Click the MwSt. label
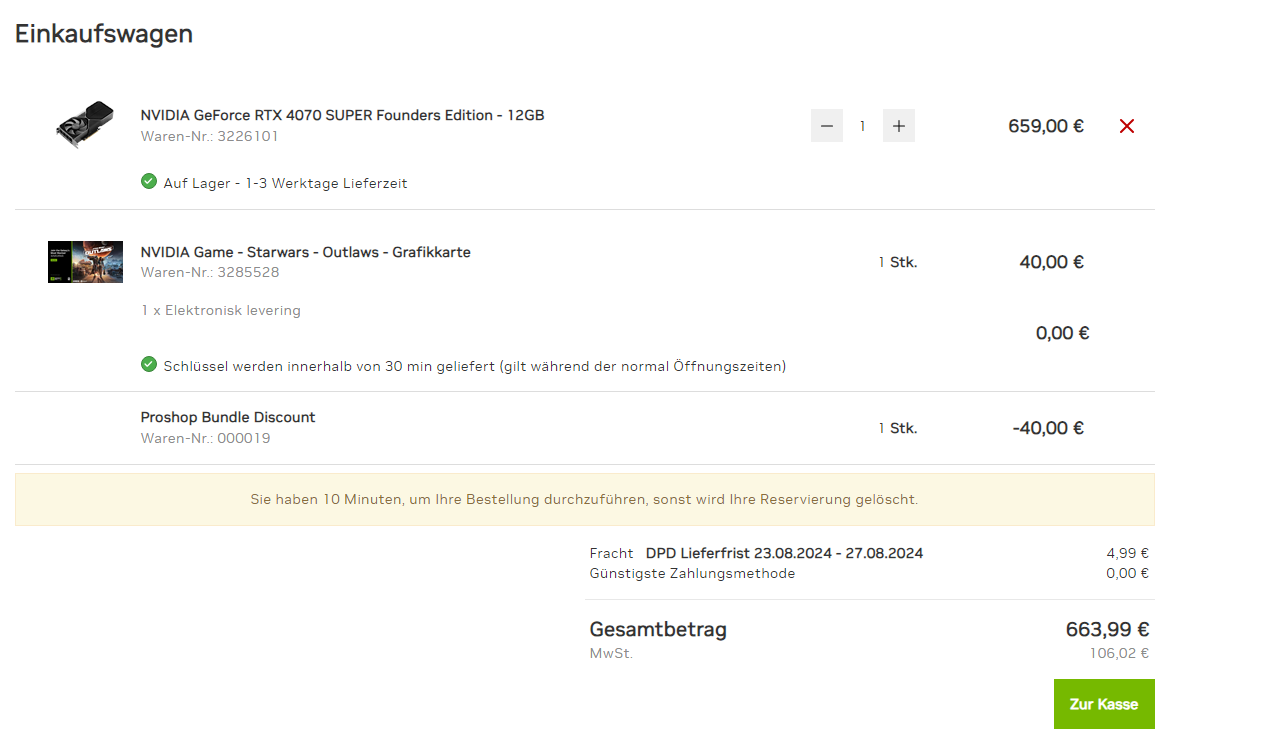The height and width of the screenshot is (743, 1270). point(611,654)
